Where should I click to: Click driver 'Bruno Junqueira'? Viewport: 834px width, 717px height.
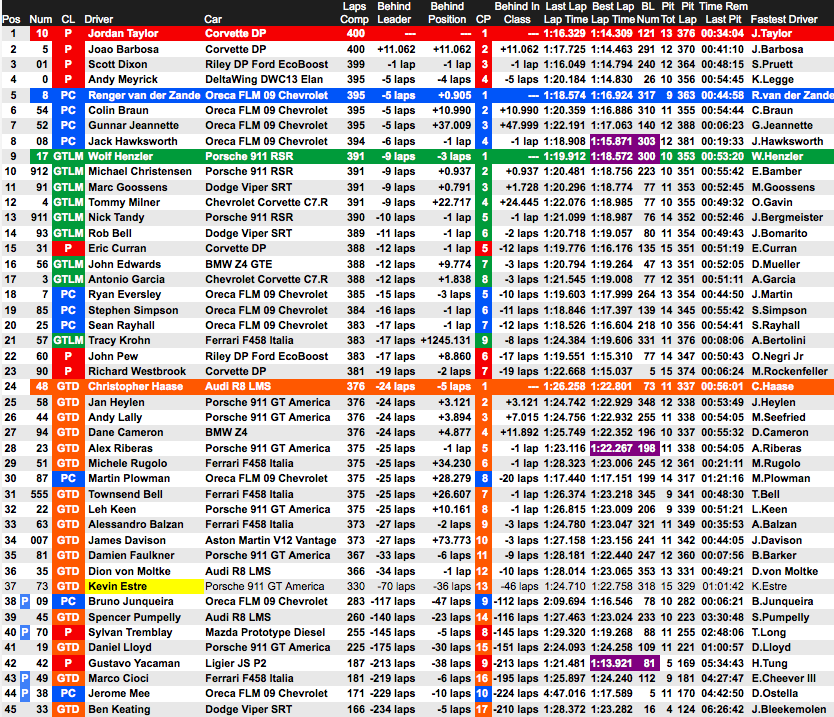tap(130, 602)
